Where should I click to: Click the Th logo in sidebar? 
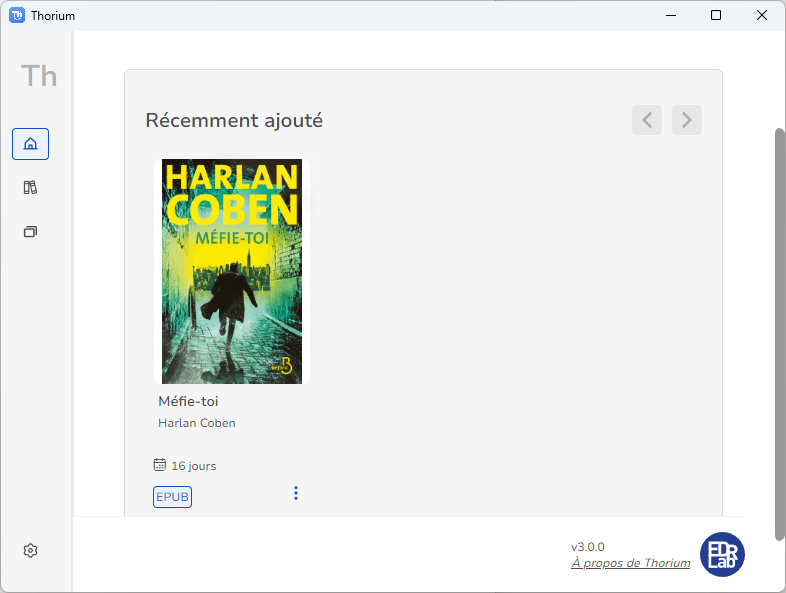[39, 76]
